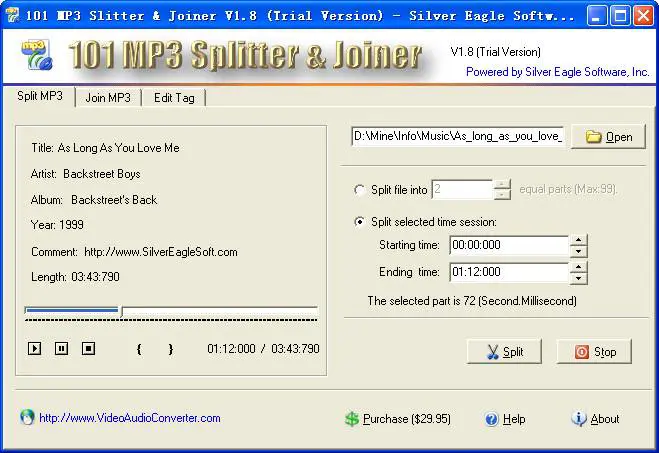Play the loaded MP3 track
Image resolution: width=659 pixels, height=453 pixels.
click(x=34, y=348)
